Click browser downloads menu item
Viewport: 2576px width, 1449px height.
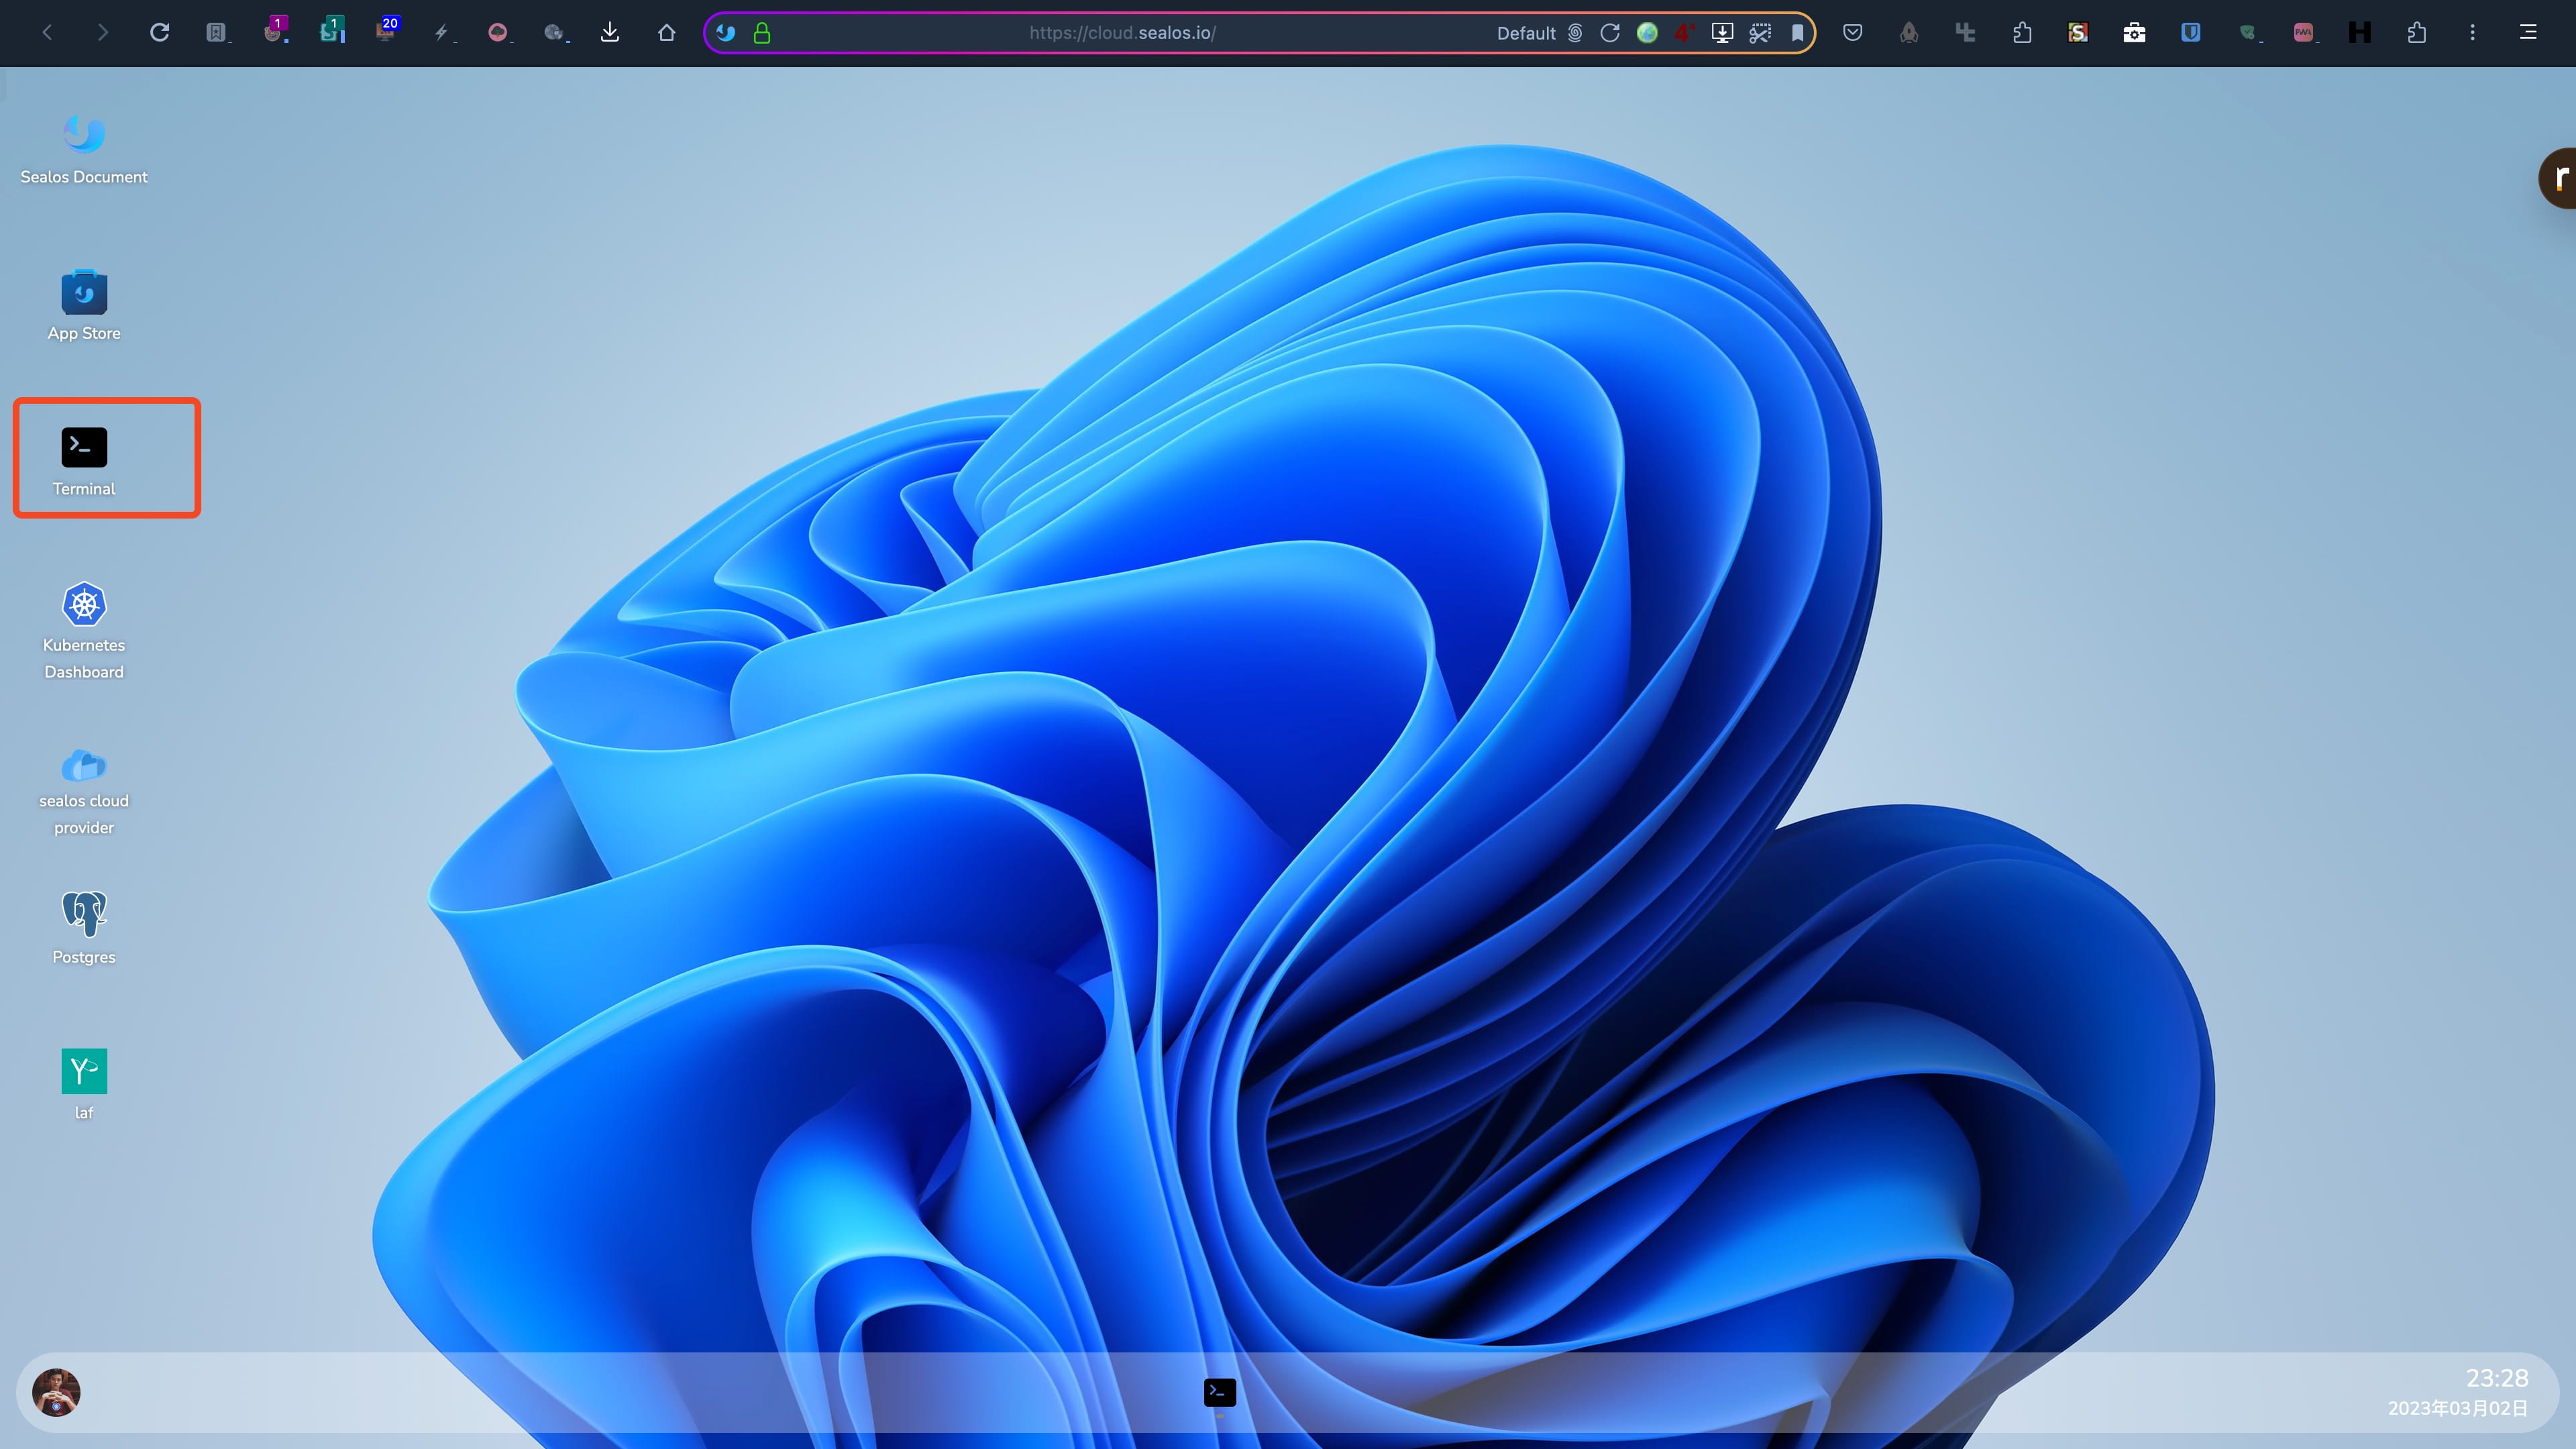(608, 32)
